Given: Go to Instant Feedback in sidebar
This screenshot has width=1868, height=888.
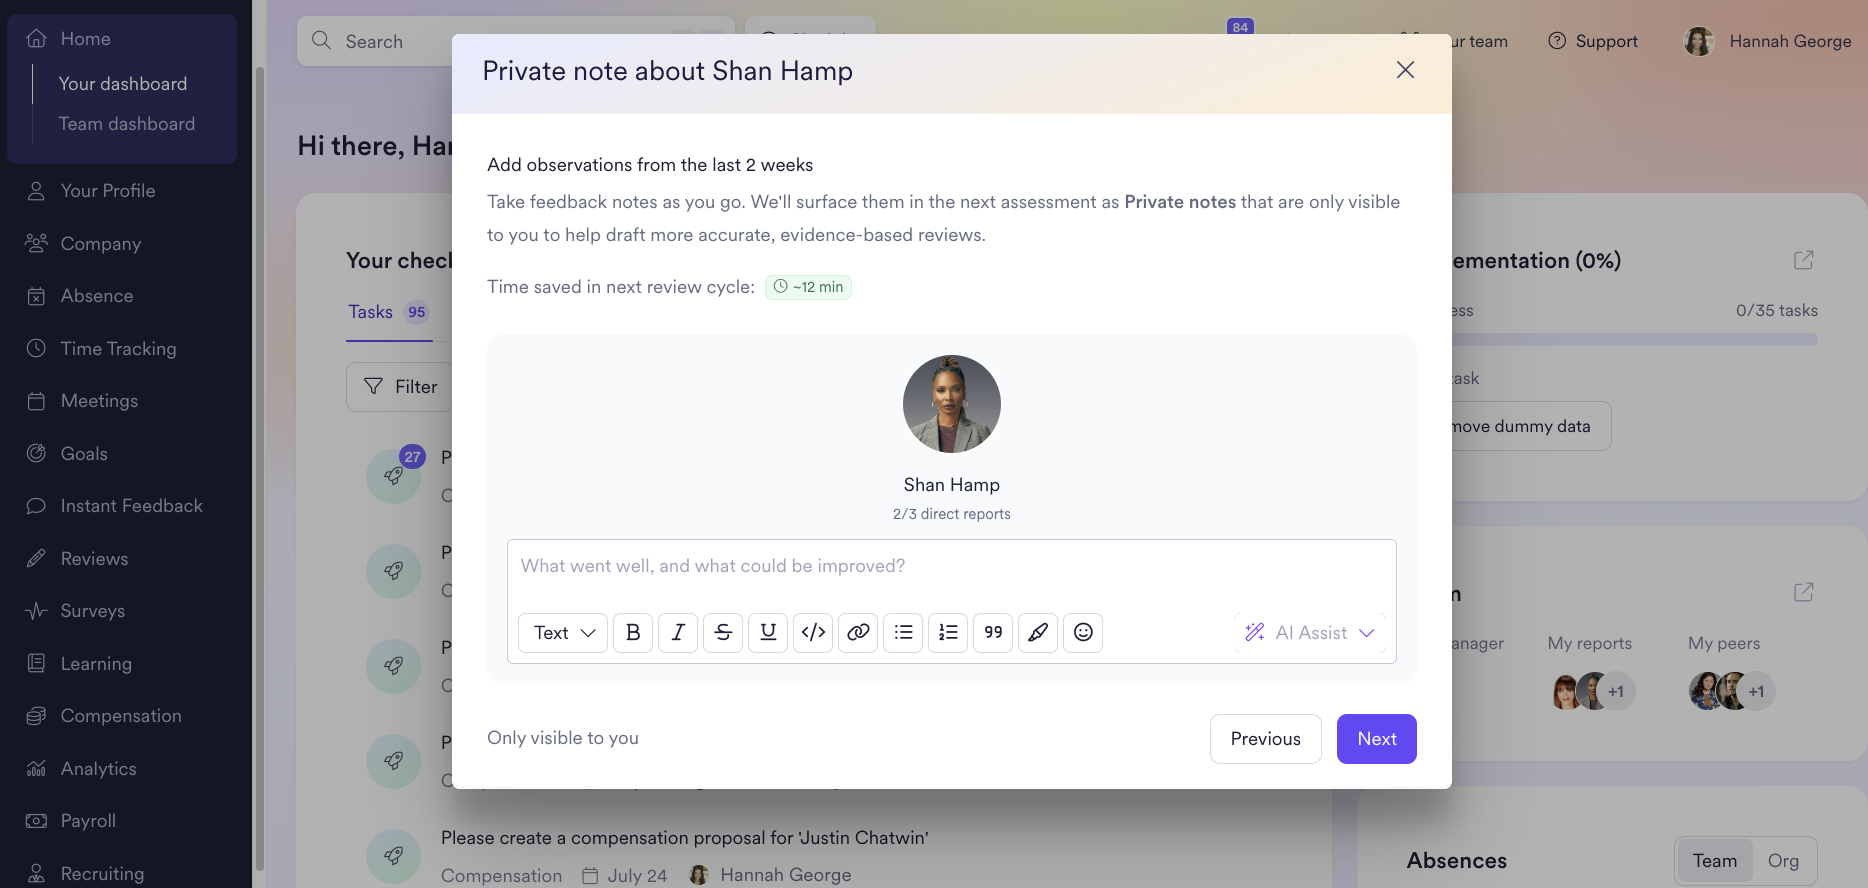Looking at the screenshot, I should coord(131,506).
